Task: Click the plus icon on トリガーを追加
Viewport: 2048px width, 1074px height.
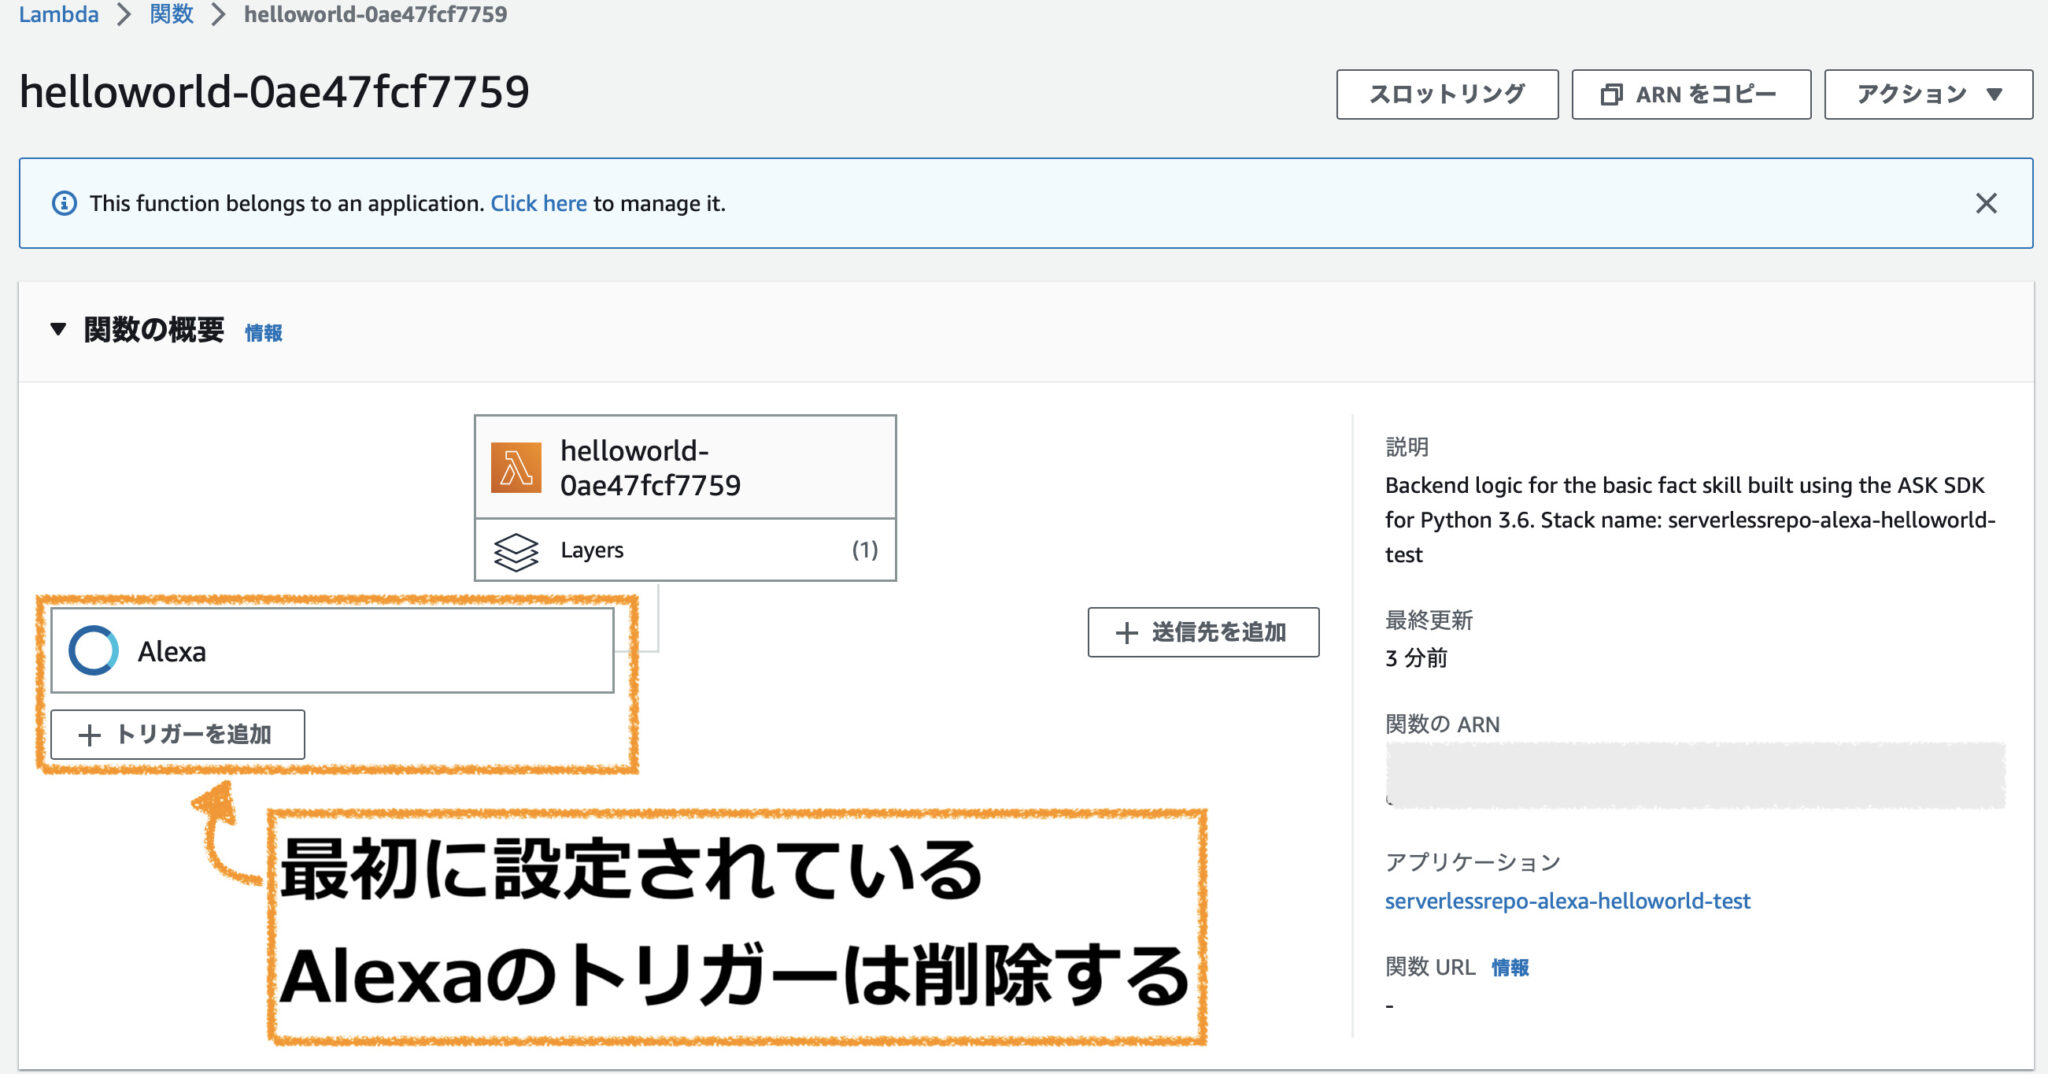Action: (88, 735)
